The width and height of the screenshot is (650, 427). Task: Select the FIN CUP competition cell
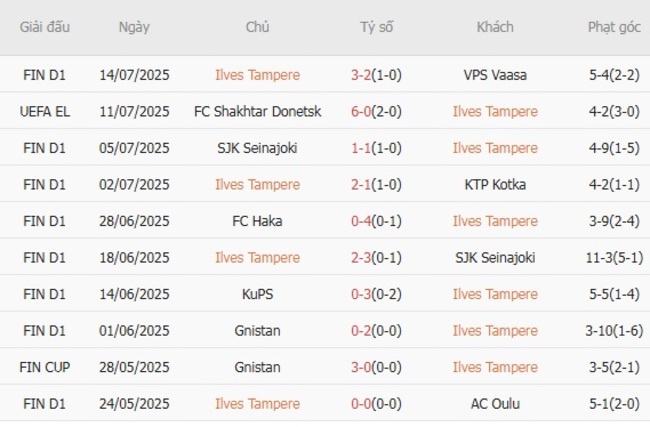45,367
